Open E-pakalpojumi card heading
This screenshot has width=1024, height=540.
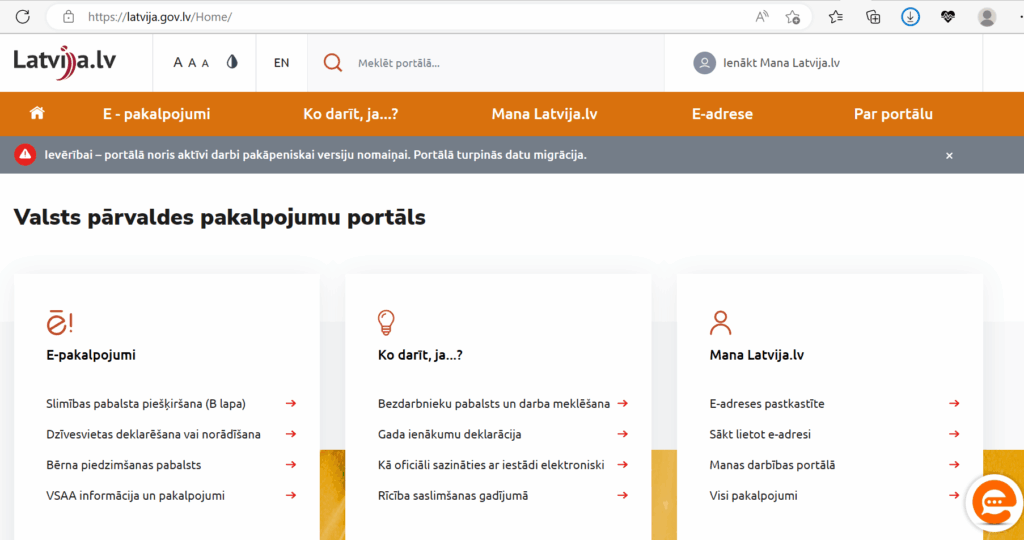point(91,355)
